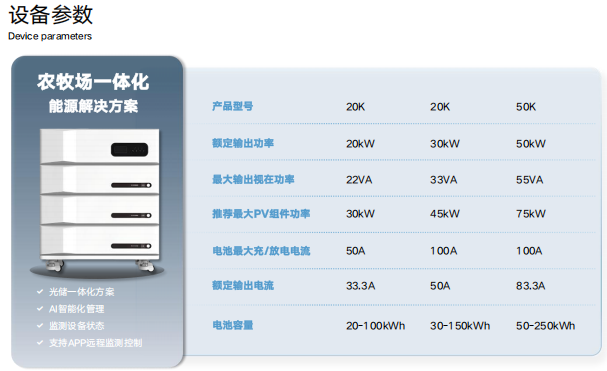
Task: Select the 50K product model value
Action: pos(526,107)
